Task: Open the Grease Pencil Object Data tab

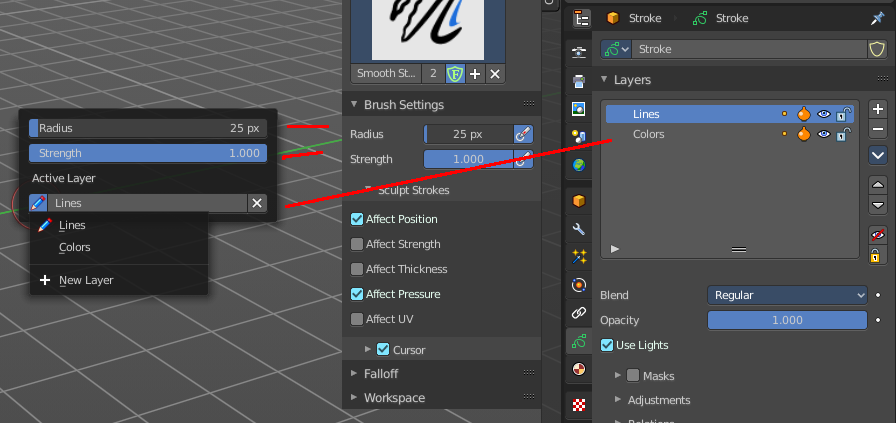Action: [579, 341]
